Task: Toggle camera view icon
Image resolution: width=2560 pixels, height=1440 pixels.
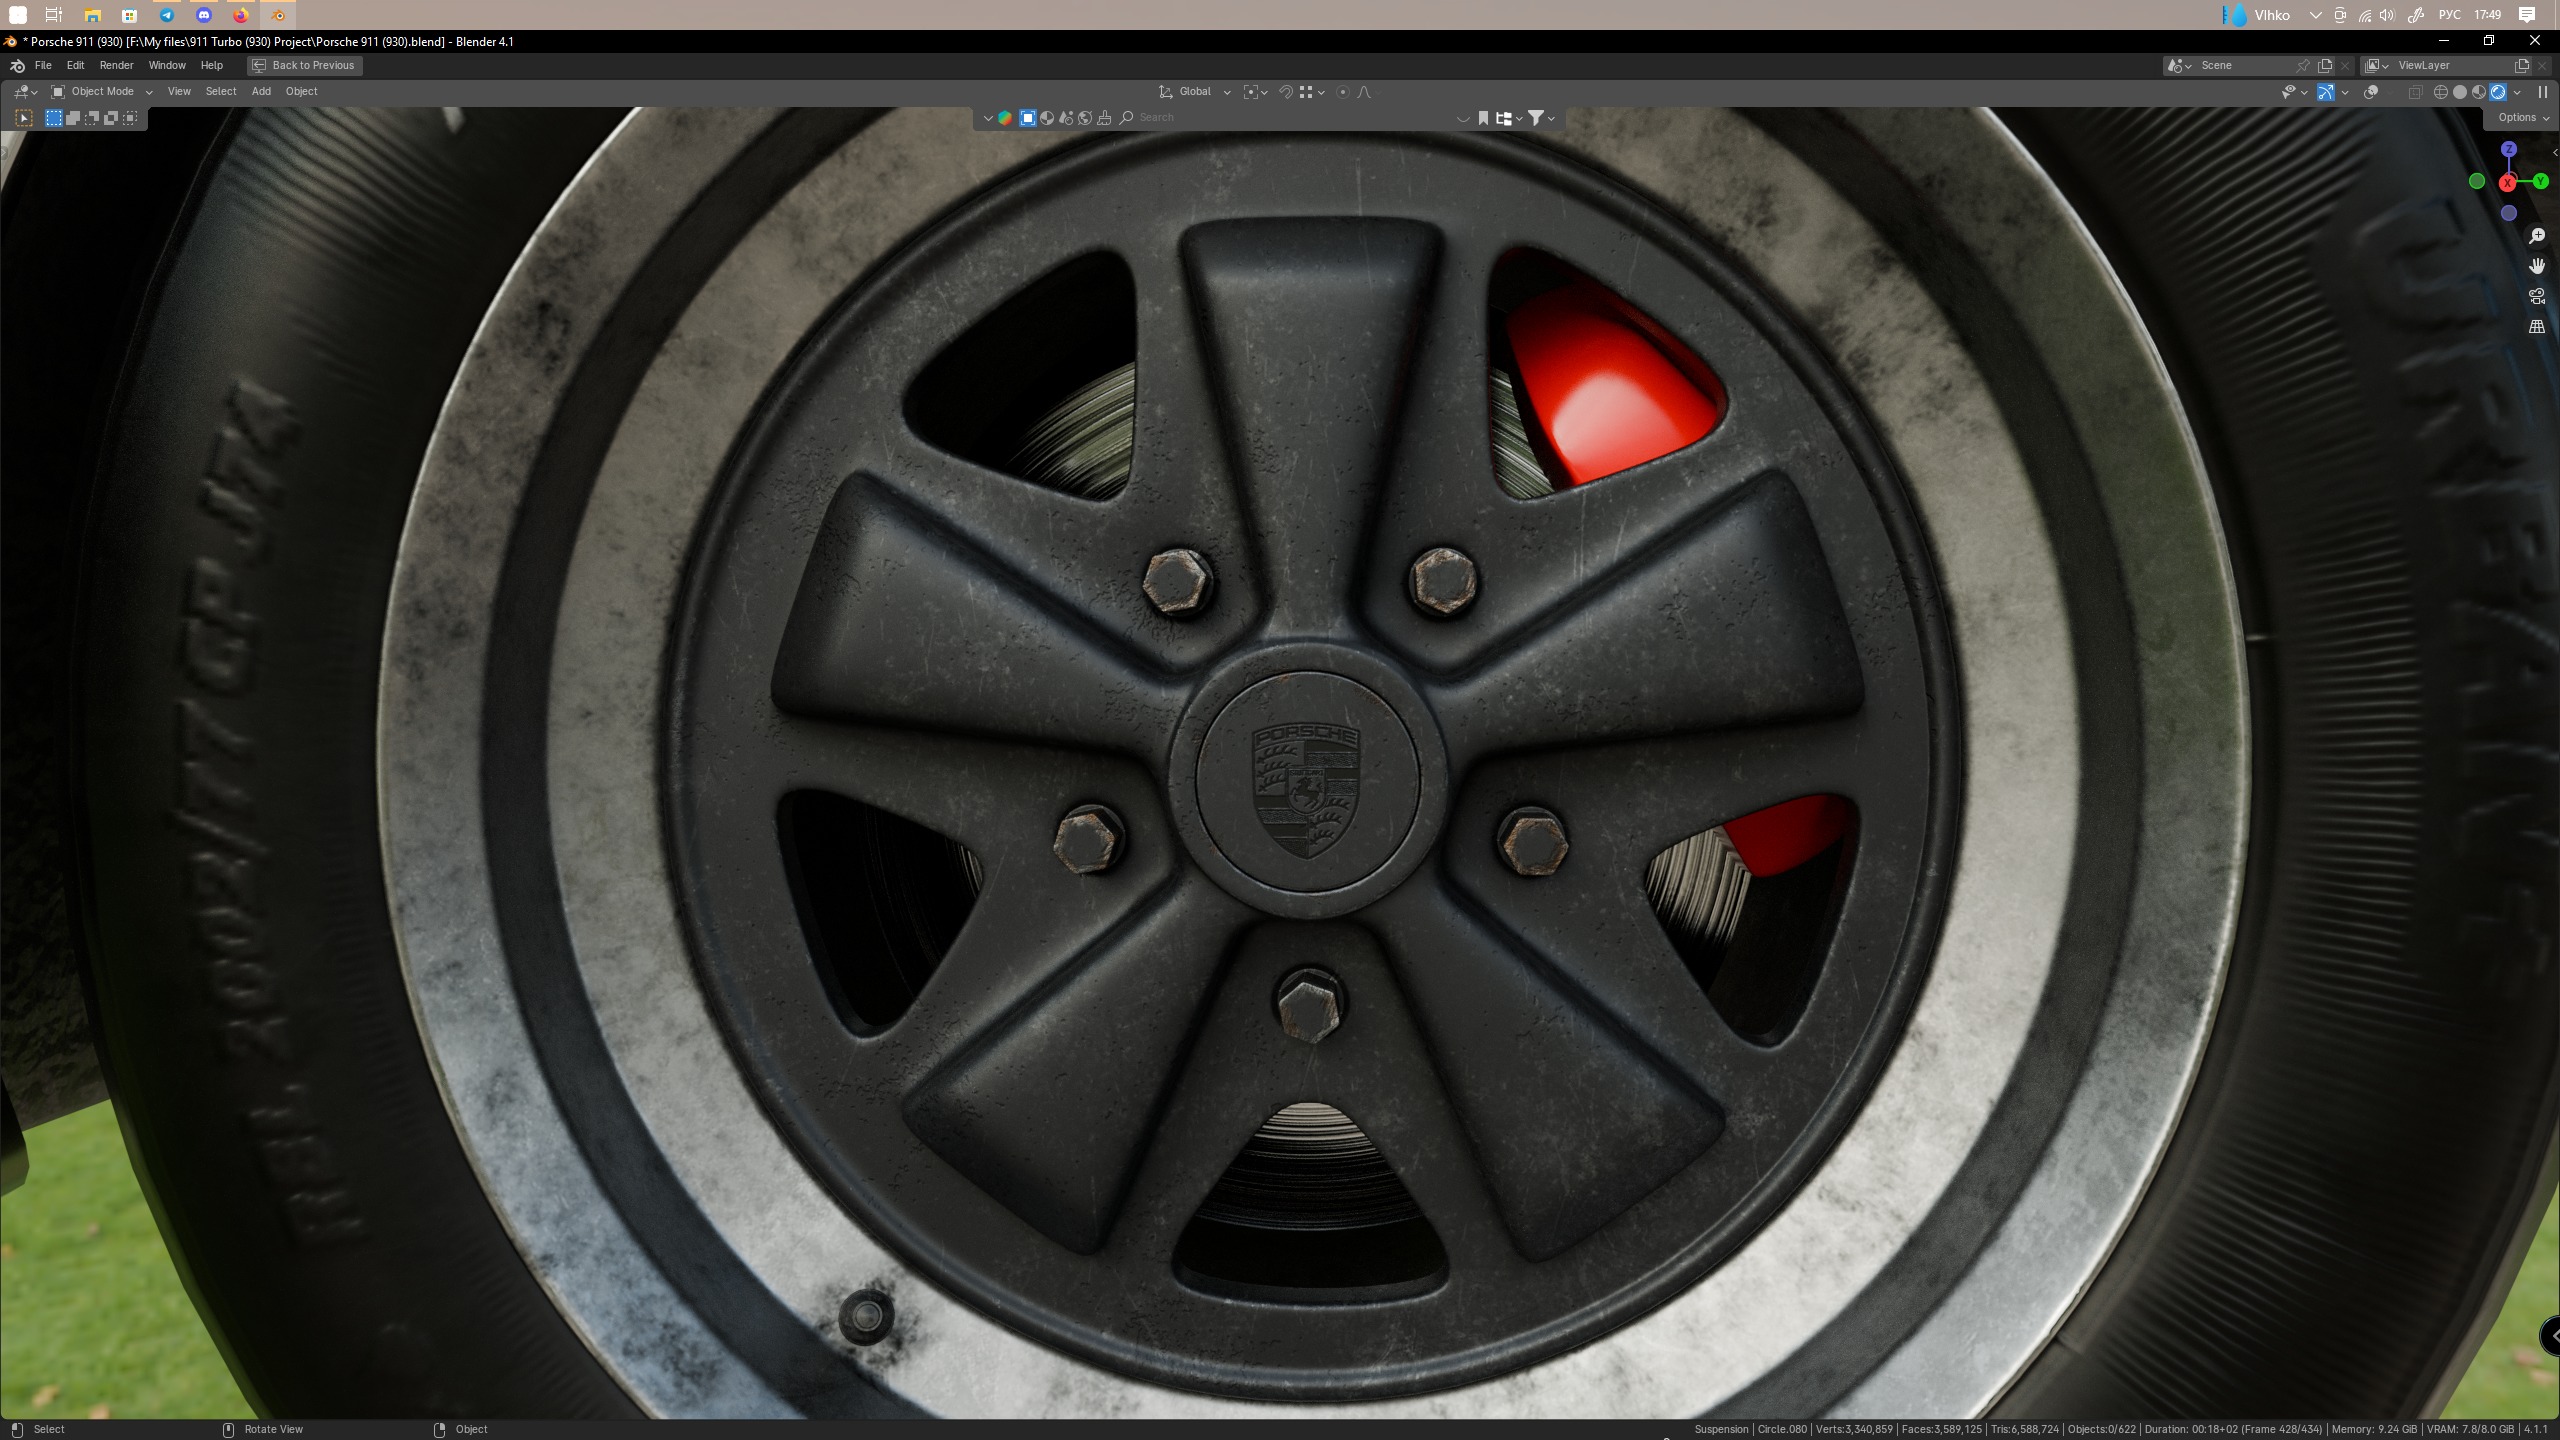Action: 2537,296
